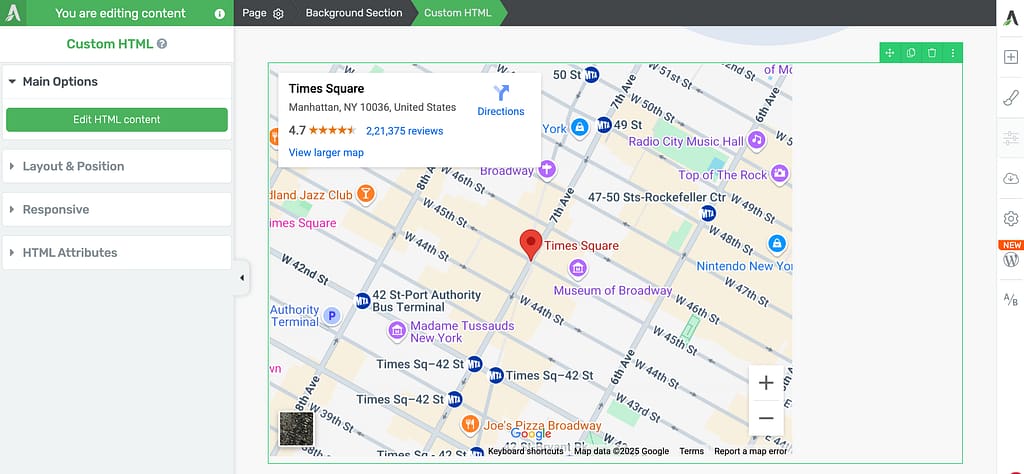Zoom out the map with minus button

pos(766,419)
